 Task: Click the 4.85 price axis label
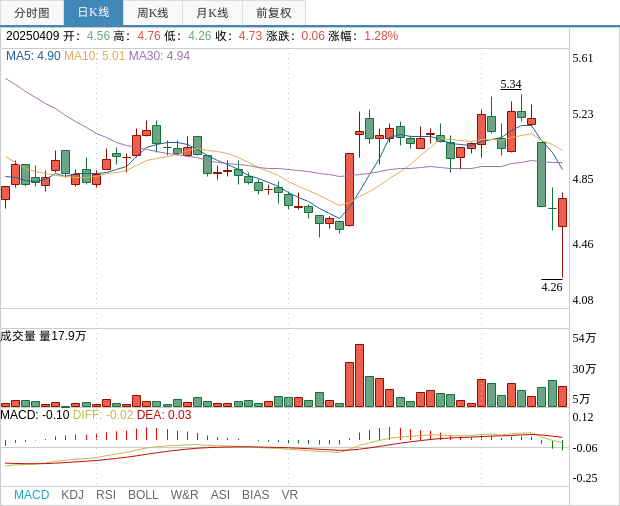[583, 179]
